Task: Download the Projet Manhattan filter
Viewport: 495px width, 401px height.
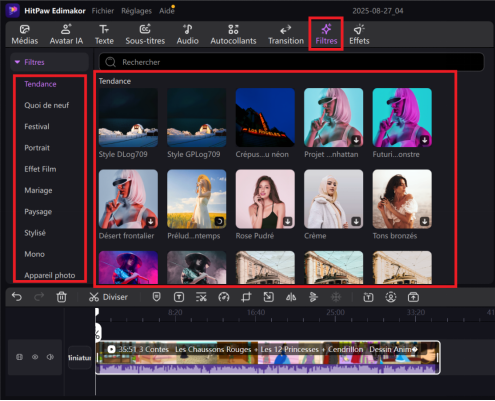Action: (356, 140)
